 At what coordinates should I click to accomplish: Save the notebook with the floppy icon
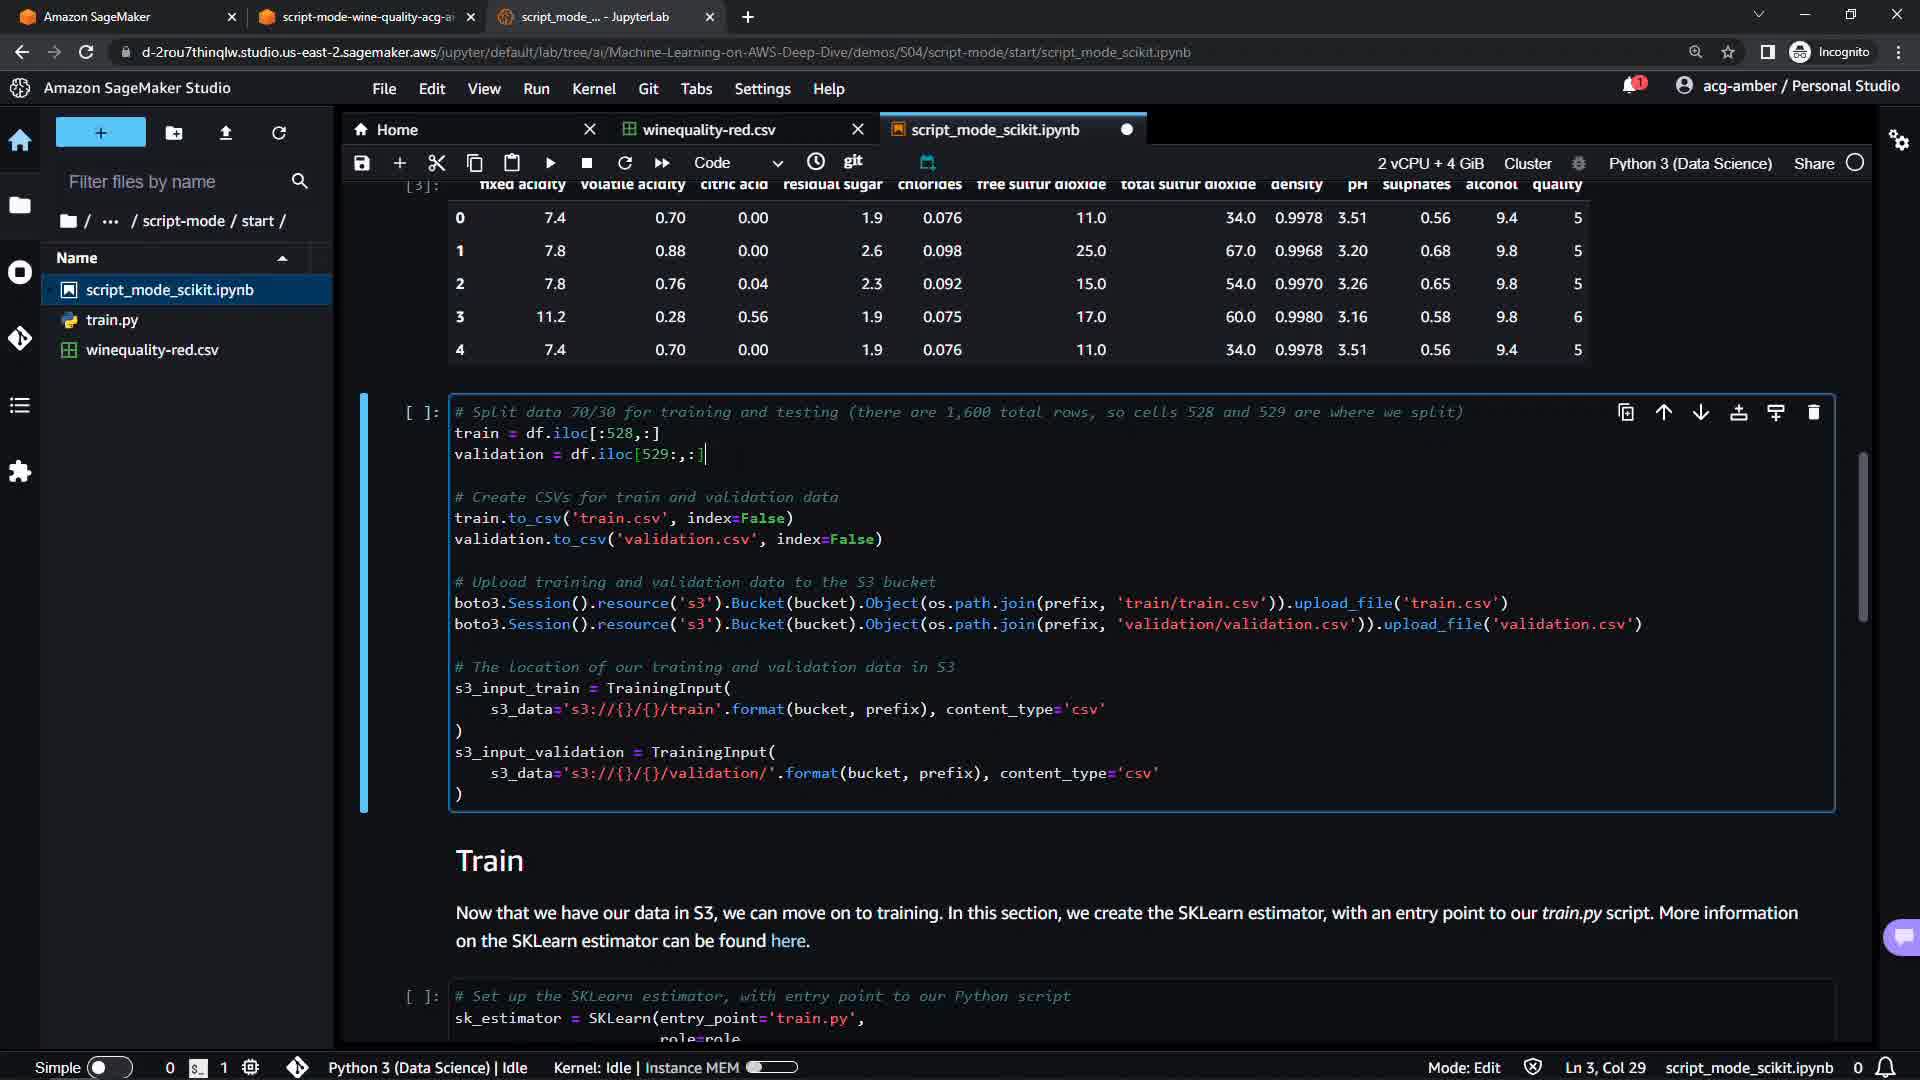[362, 163]
